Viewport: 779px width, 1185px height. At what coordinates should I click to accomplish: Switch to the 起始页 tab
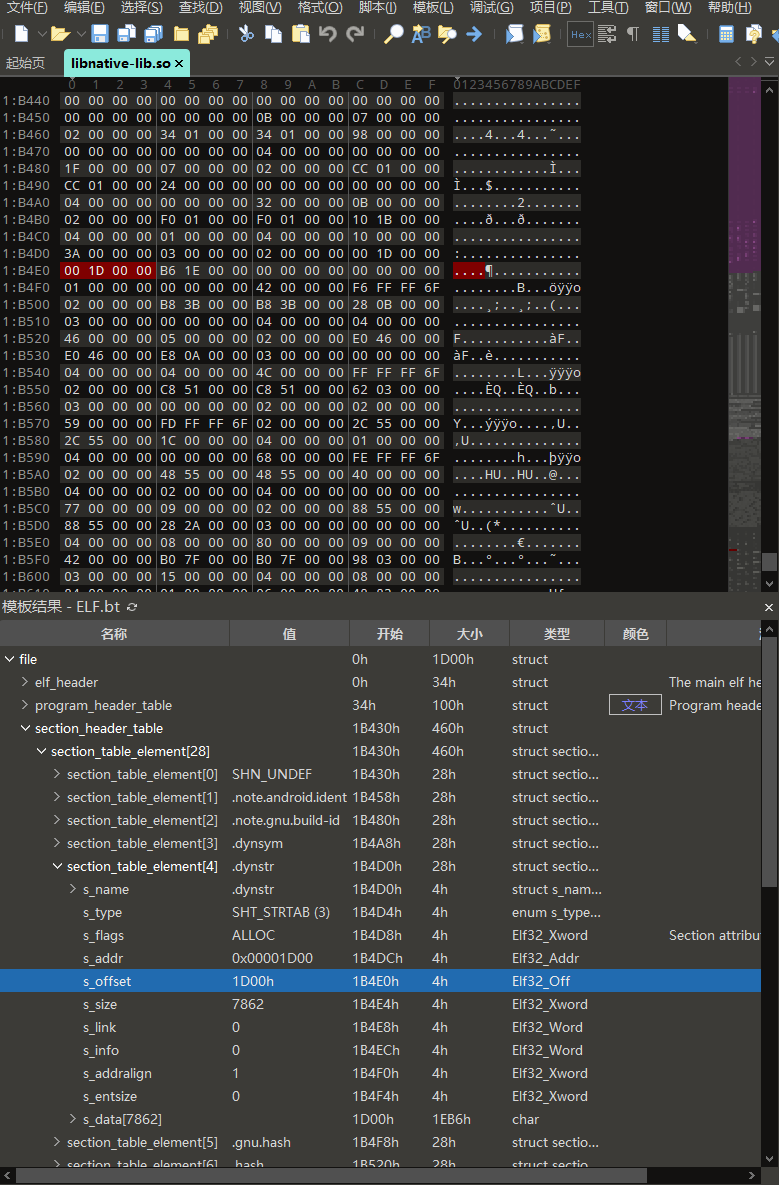click(x=25, y=63)
